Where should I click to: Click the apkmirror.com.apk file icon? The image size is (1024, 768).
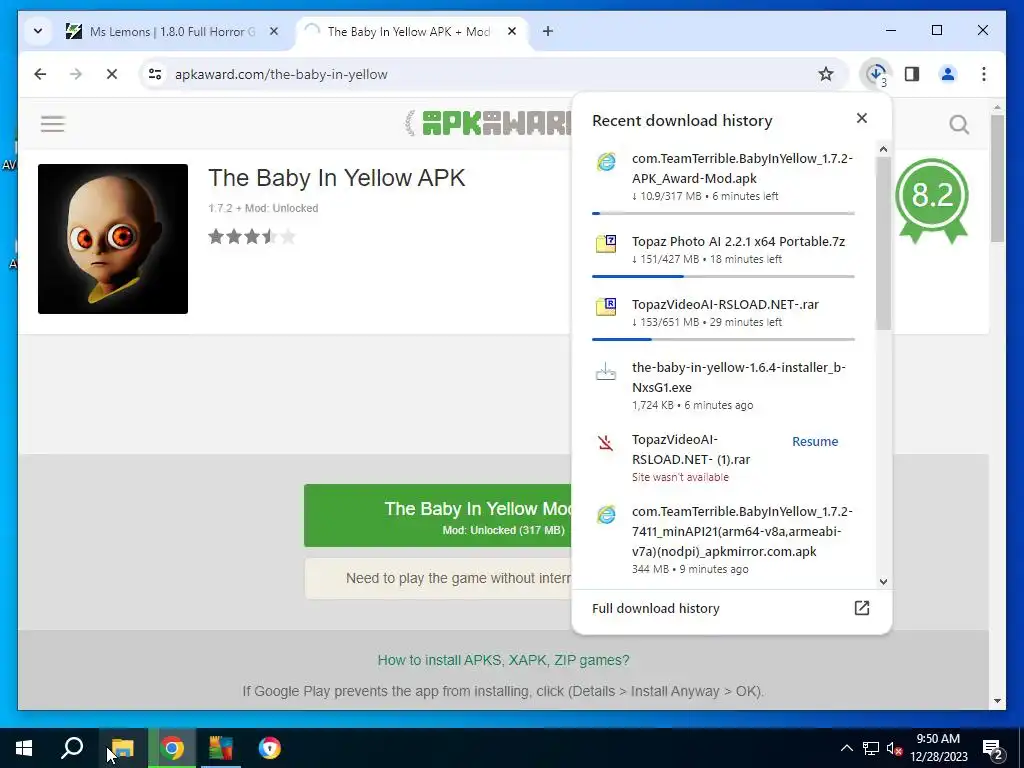606,515
